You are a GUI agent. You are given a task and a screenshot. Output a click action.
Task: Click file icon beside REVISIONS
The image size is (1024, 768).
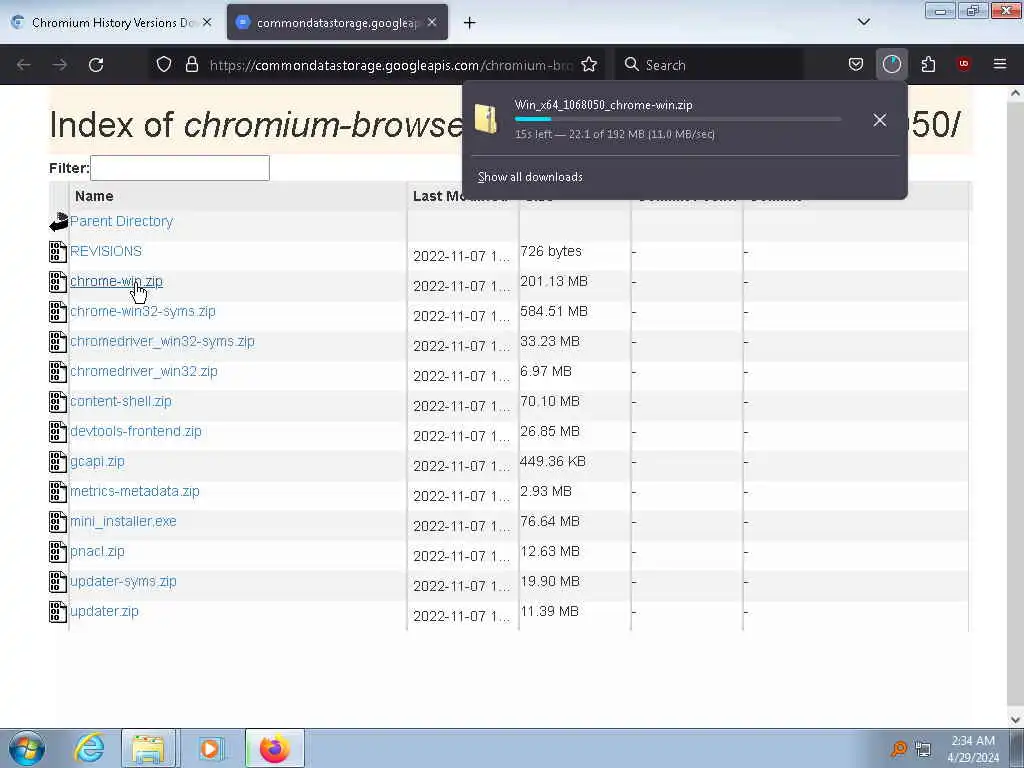coord(58,252)
